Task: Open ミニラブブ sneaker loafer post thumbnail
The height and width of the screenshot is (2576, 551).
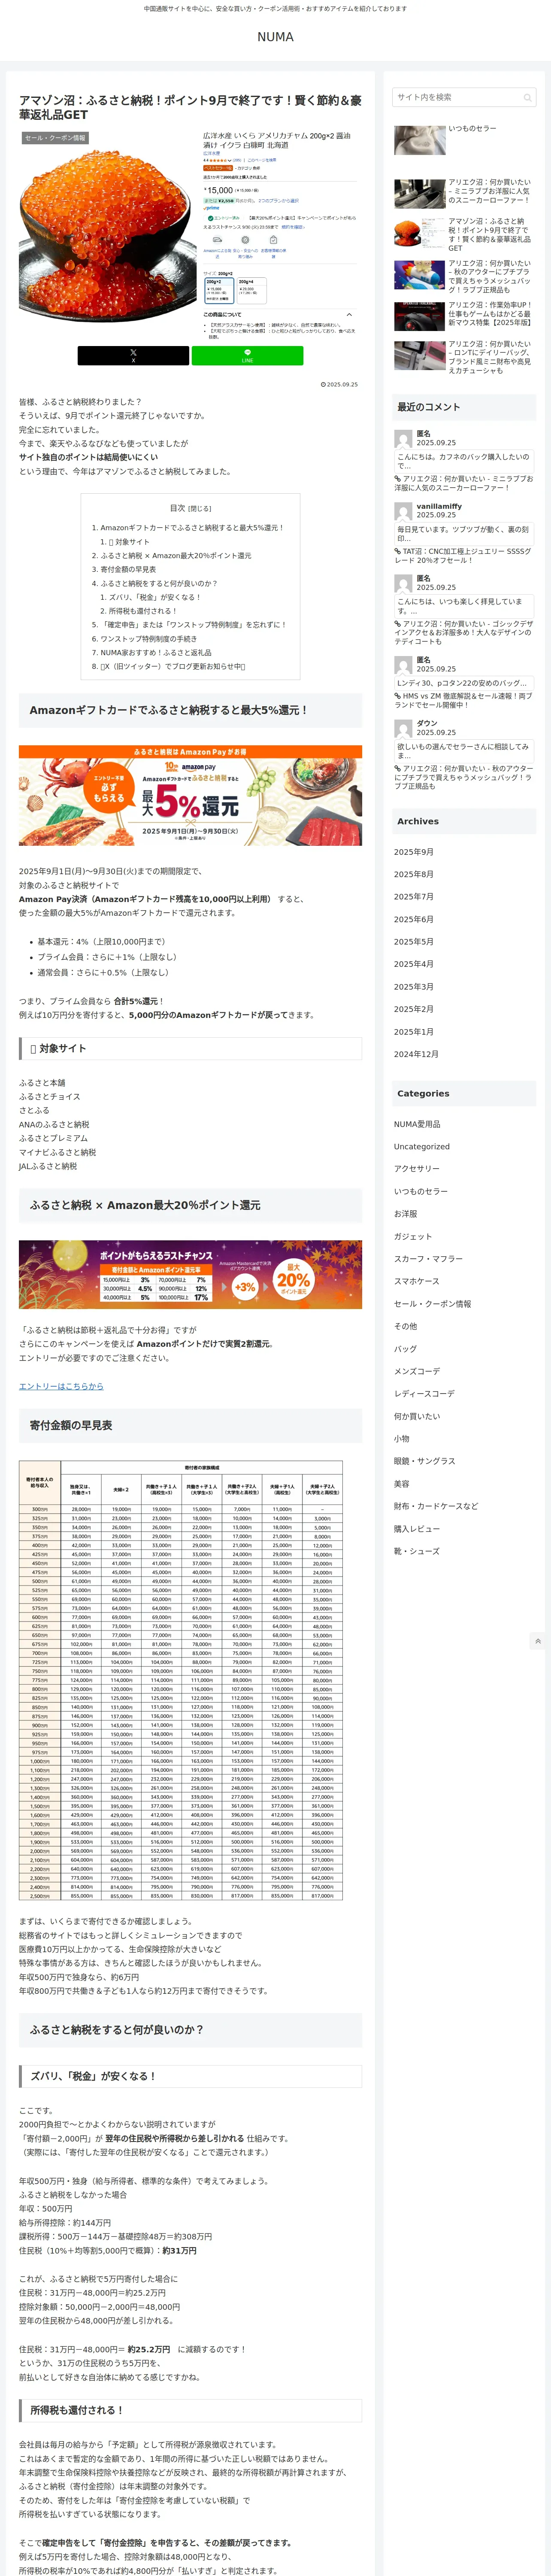Action: tap(420, 193)
